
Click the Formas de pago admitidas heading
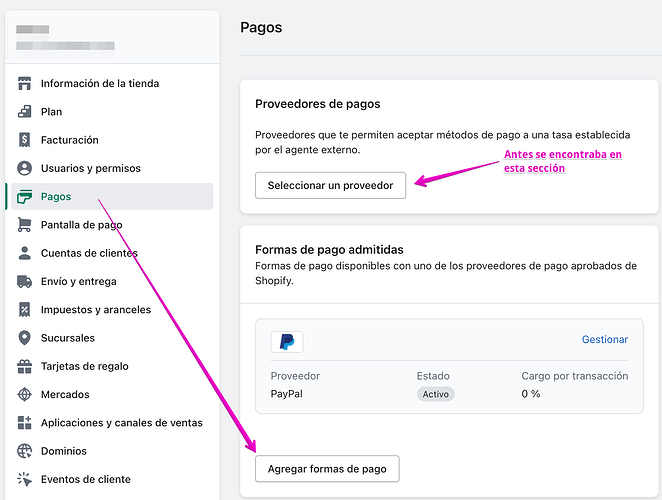tap(329, 250)
